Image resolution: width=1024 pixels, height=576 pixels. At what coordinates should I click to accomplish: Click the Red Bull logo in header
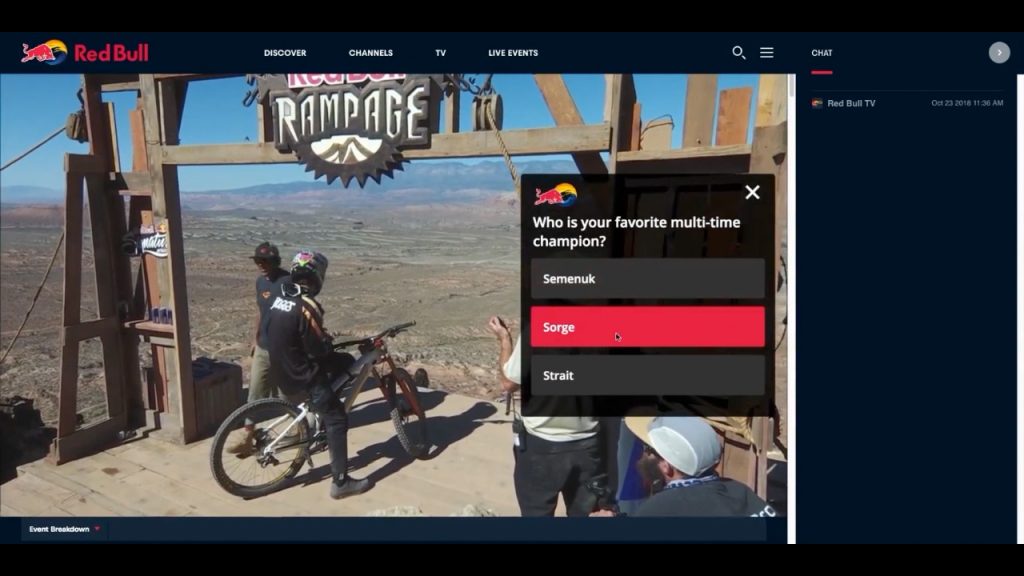pyautogui.click(x=85, y=52)
